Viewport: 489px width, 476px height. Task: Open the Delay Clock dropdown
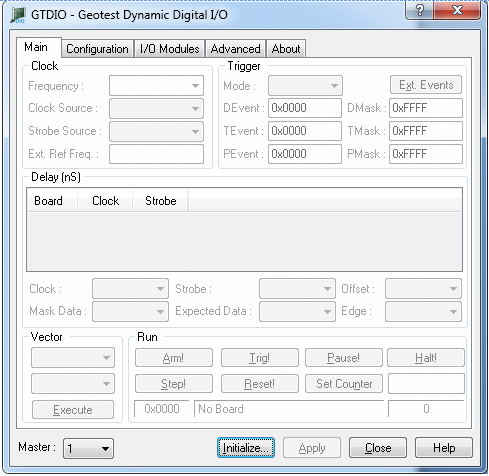130,289
